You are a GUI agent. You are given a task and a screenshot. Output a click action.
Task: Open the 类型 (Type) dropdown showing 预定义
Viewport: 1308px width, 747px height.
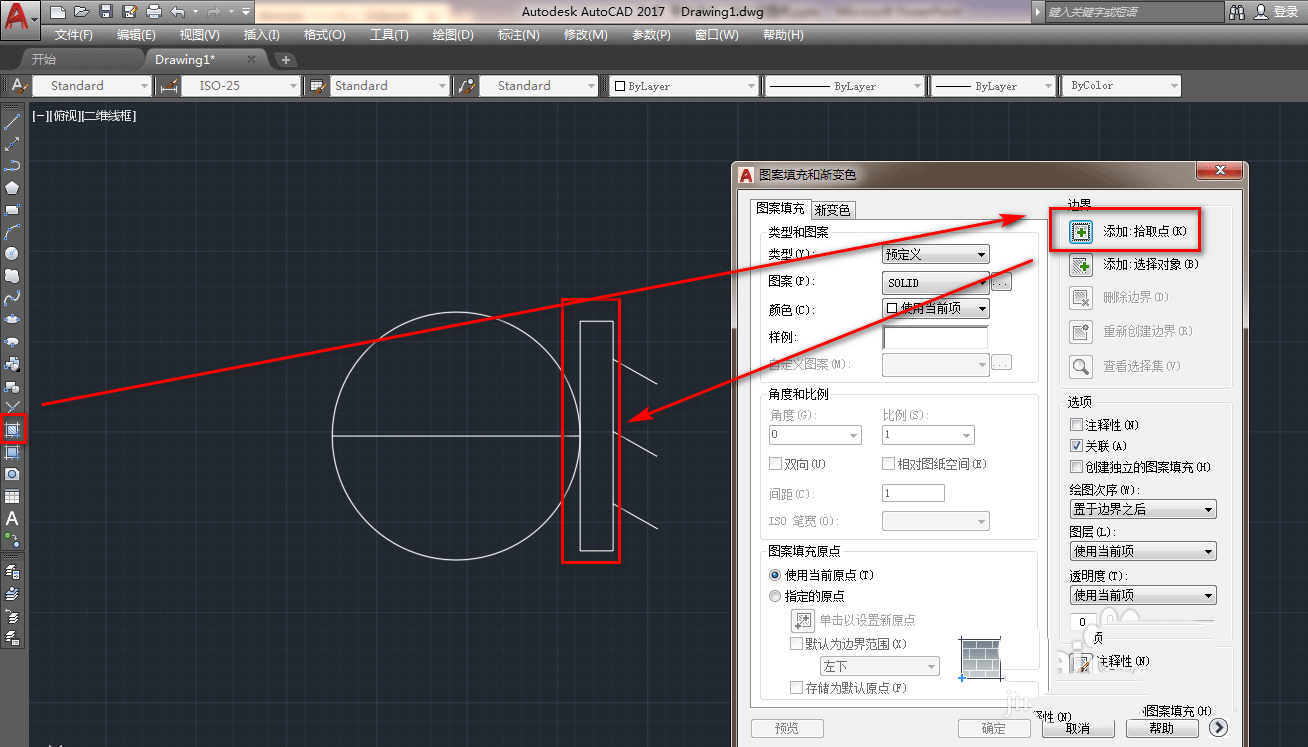click(936, 255)
